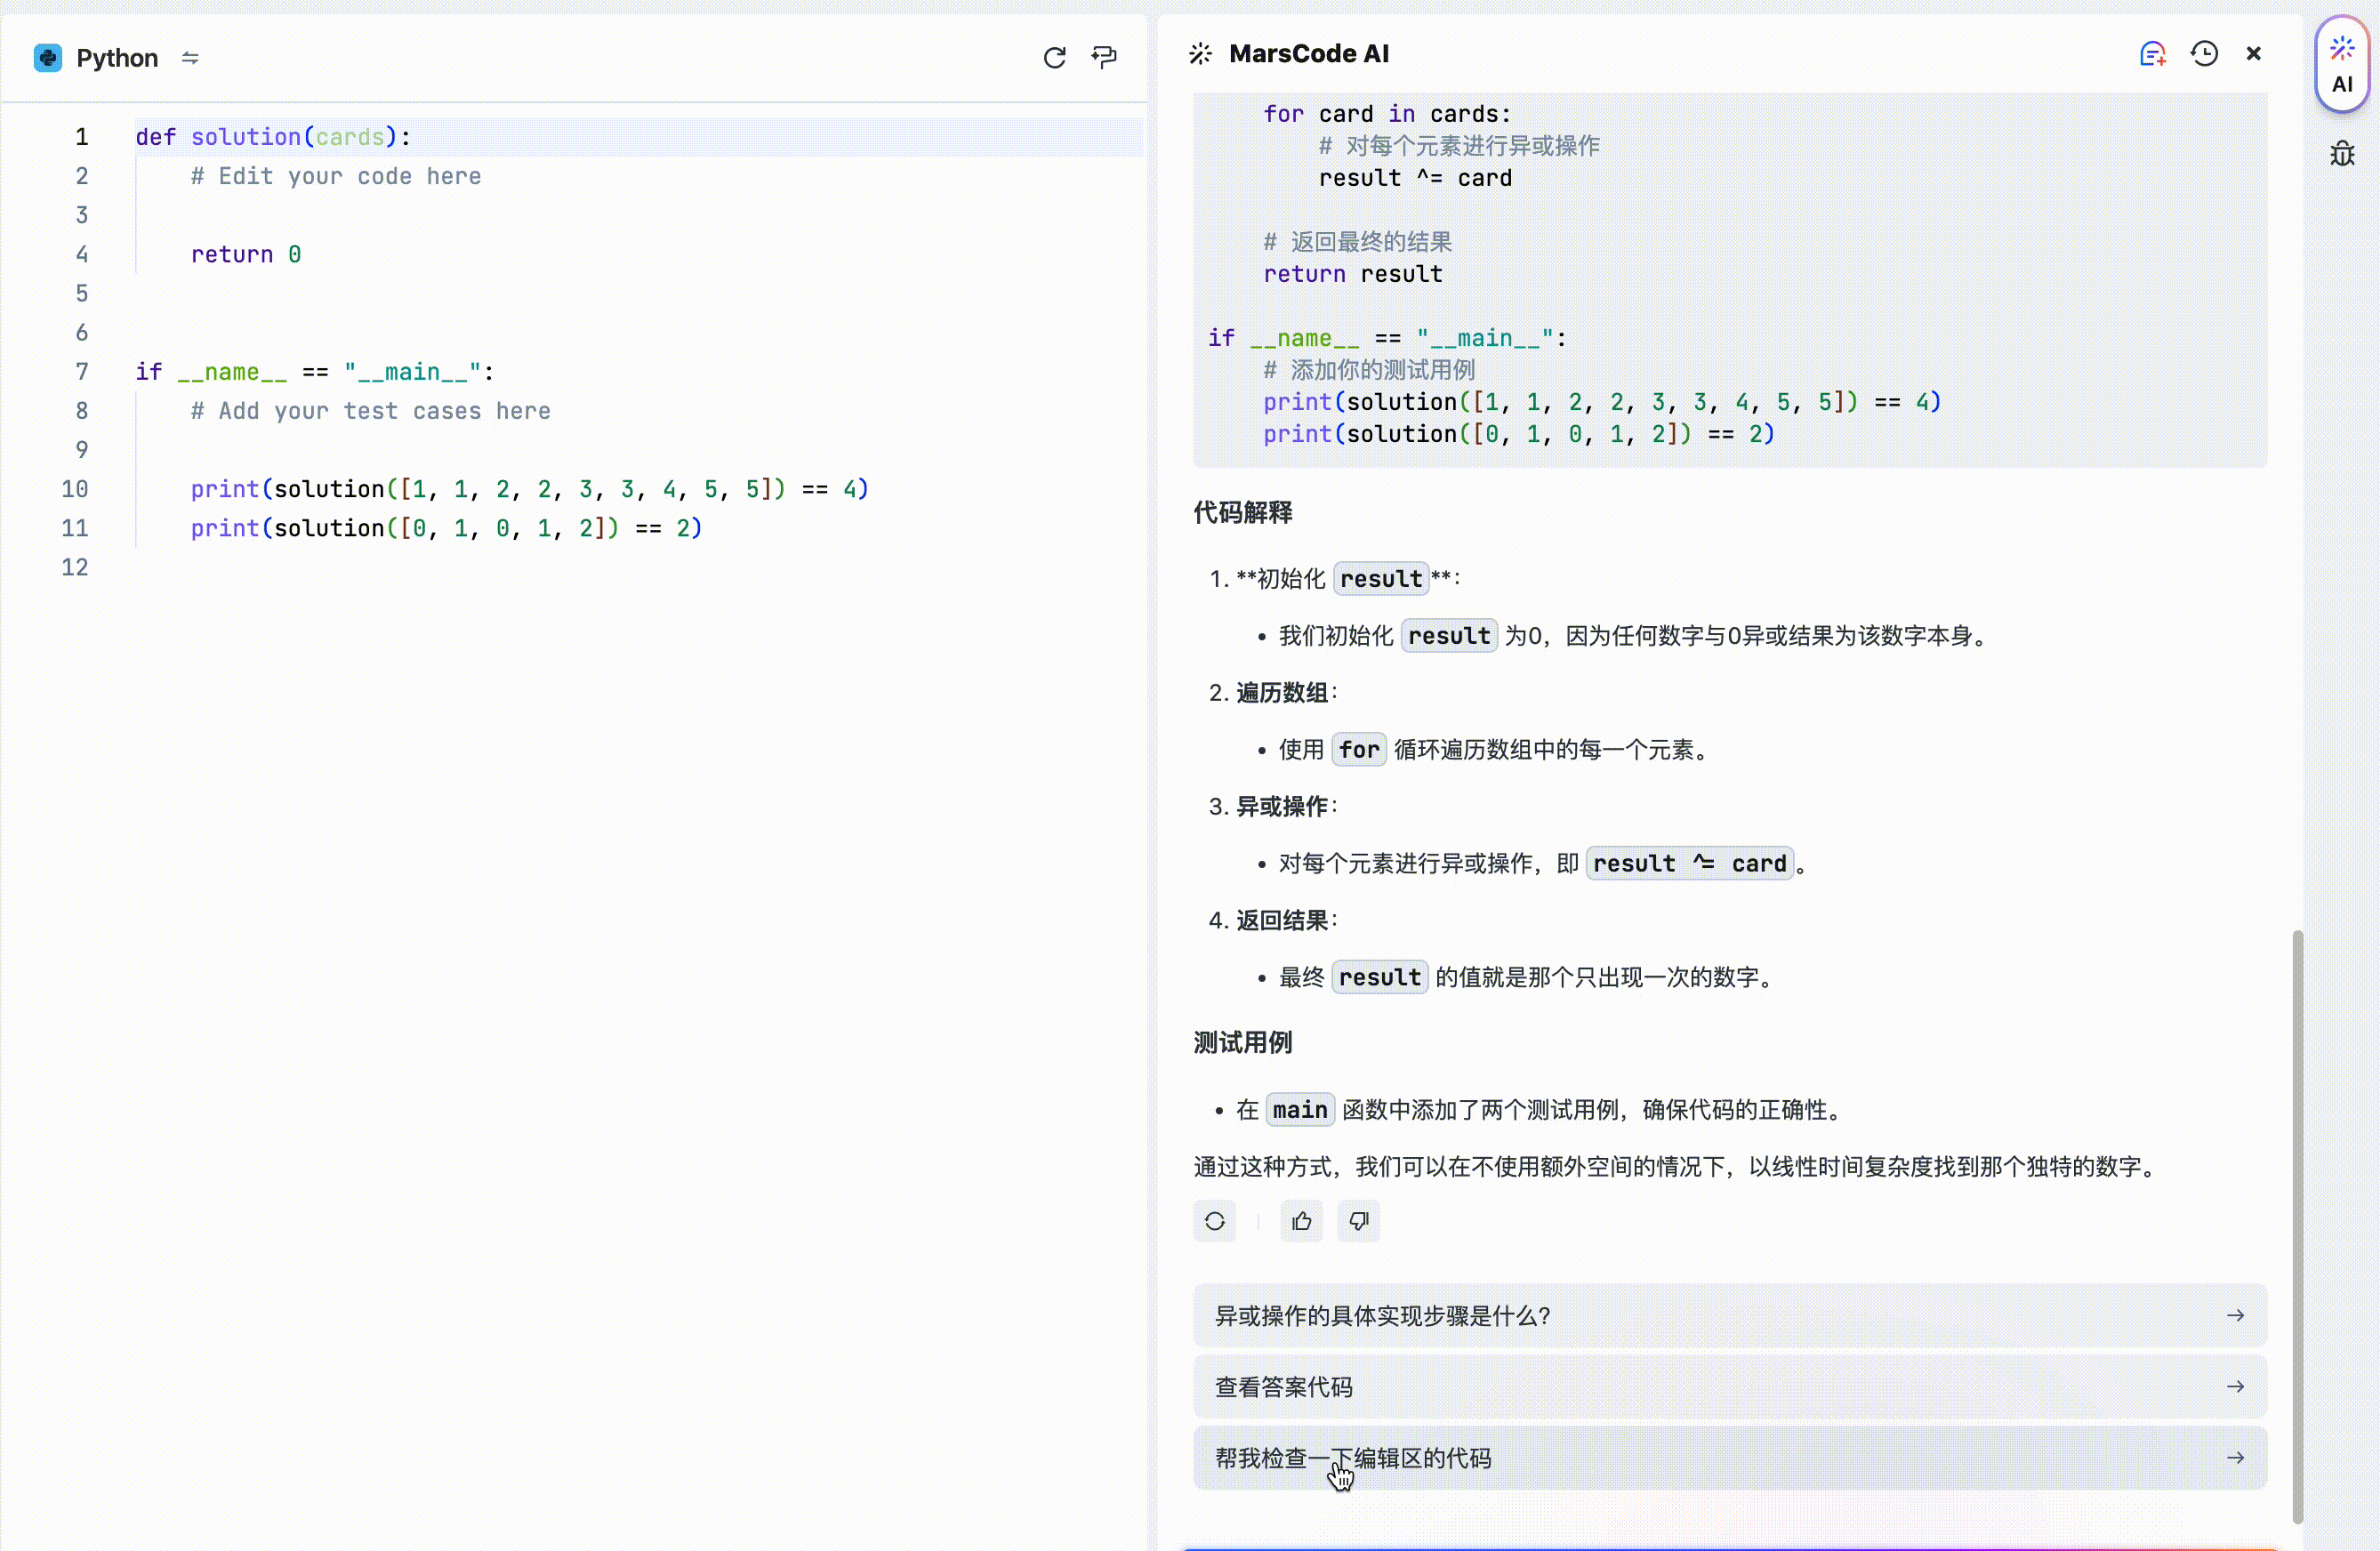Close the MarsCode AI panel
The height and width of the screenshot is (1551, 2380).
pos(2253,54)
